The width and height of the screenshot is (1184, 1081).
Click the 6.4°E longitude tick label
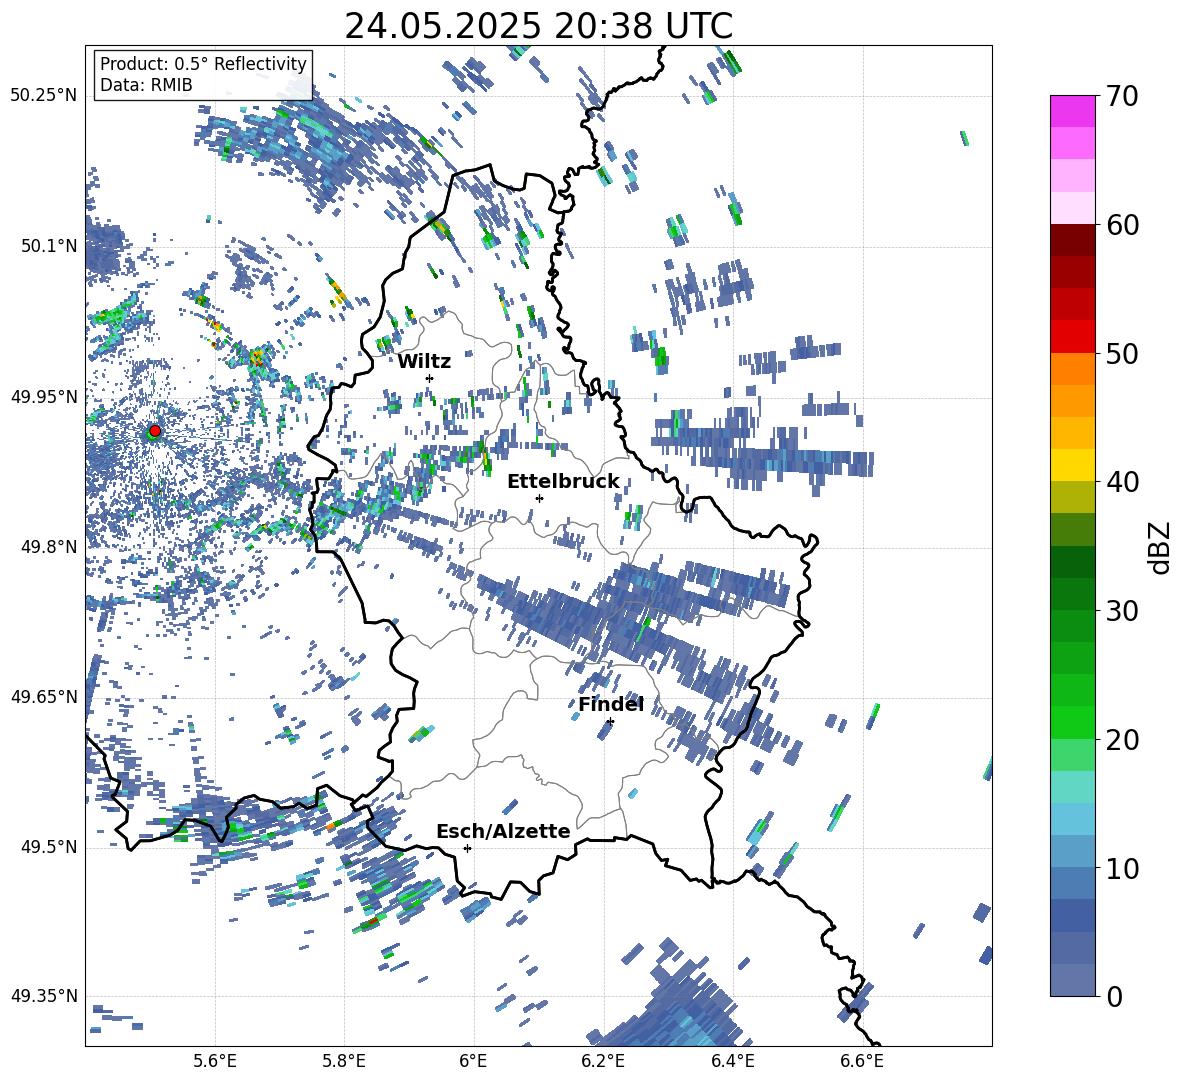(x=732, y=1061)
